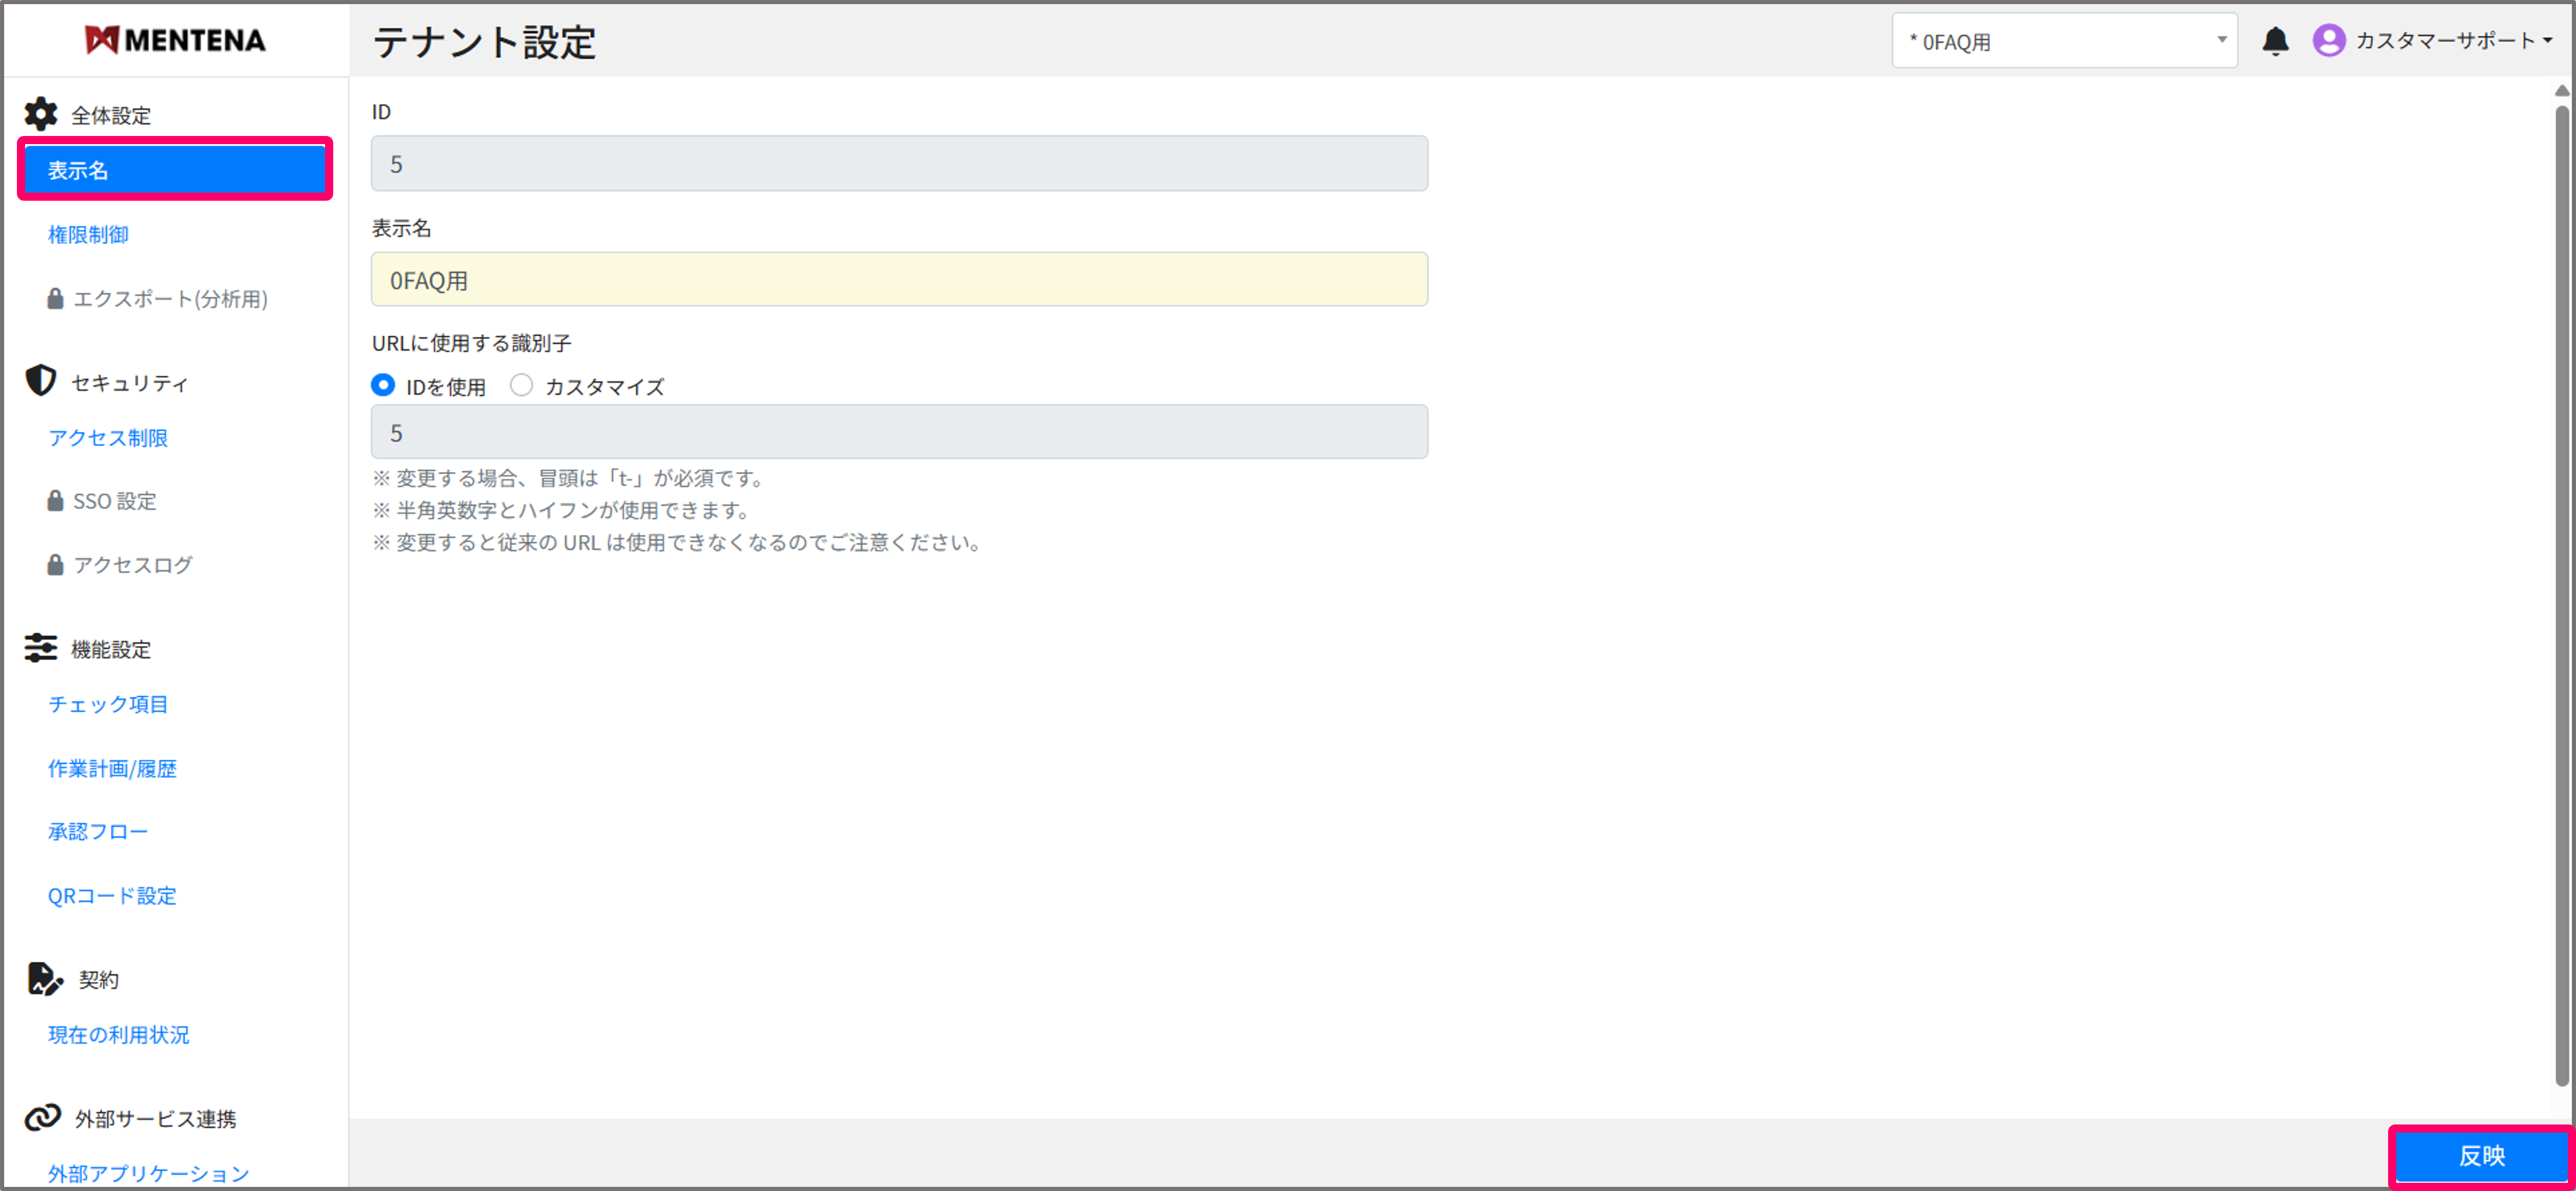This screenshot has height=1191, width=2576.
Task: Click the contract pen icon beside 契約
Action: (44, 978)
